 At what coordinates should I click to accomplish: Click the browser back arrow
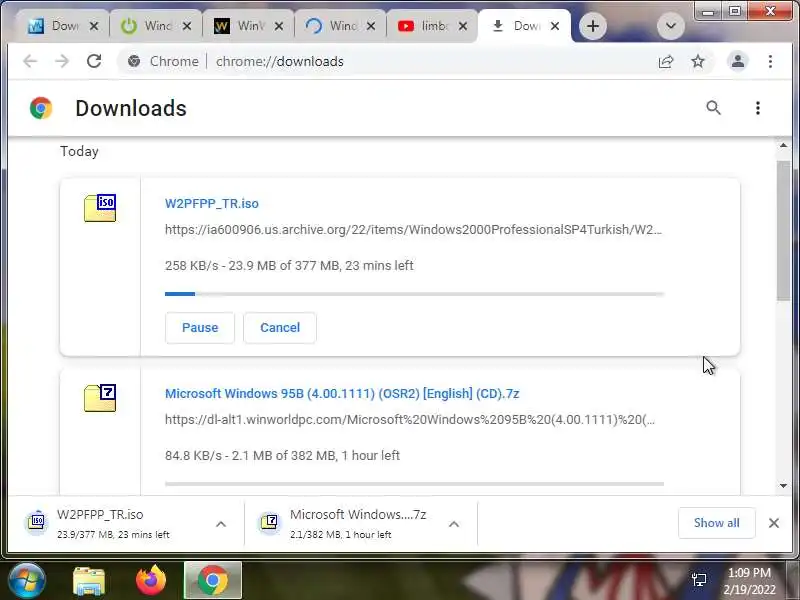tap(30, 61)
